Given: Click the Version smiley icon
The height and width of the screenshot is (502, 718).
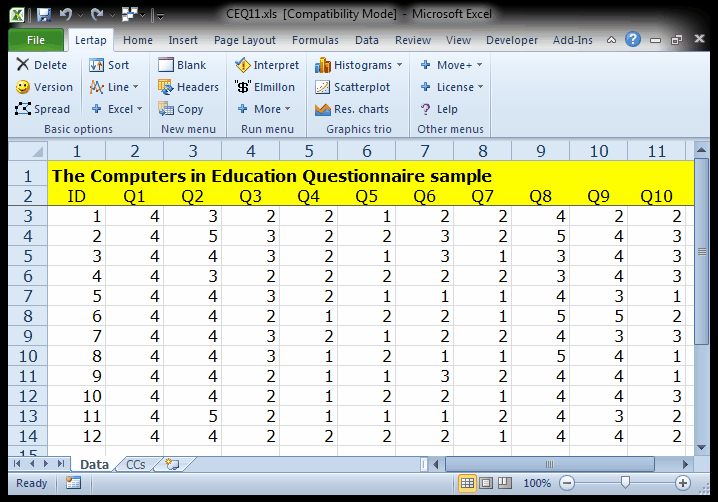Looking at the screenshot, I should (x=23, y=87).
